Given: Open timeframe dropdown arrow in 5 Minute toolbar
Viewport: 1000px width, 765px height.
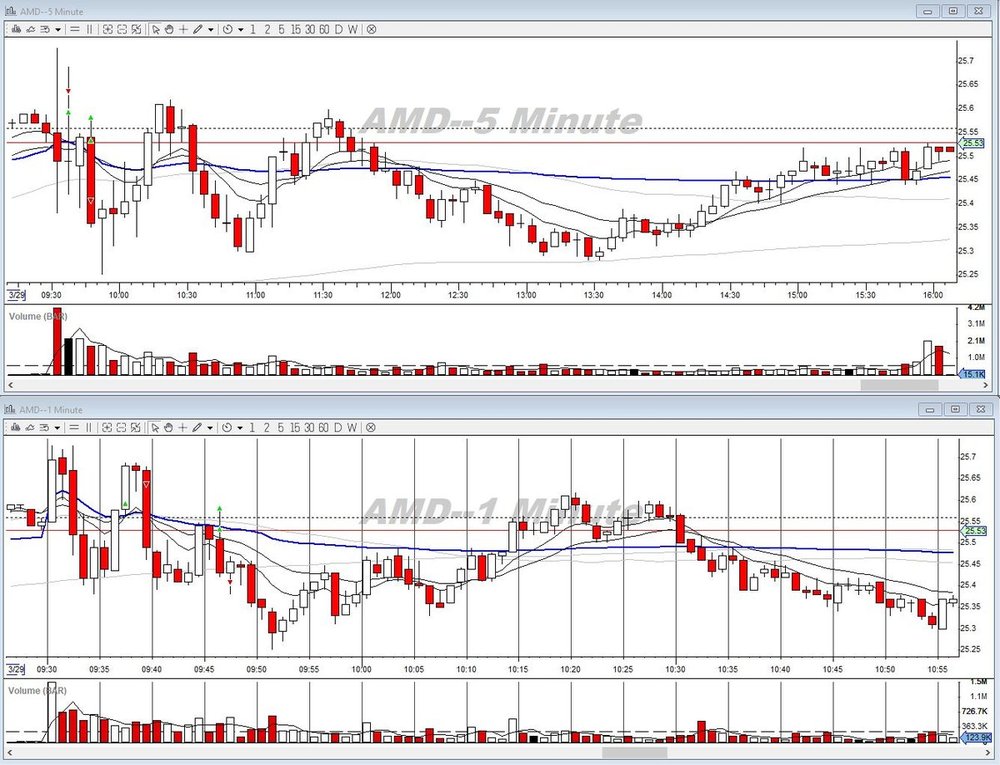Looking at the screenshot, I should 240,29.
